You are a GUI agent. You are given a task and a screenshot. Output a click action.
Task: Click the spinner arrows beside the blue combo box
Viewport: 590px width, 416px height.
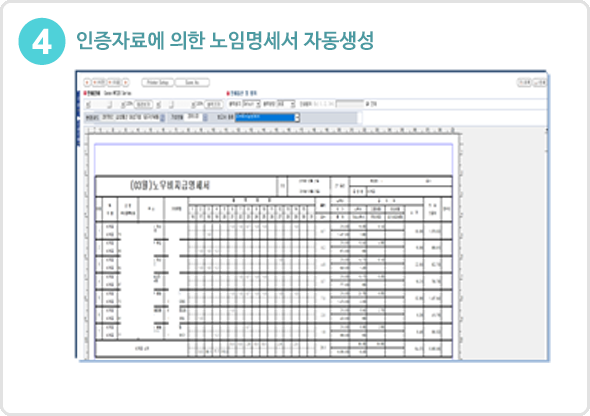297,117
